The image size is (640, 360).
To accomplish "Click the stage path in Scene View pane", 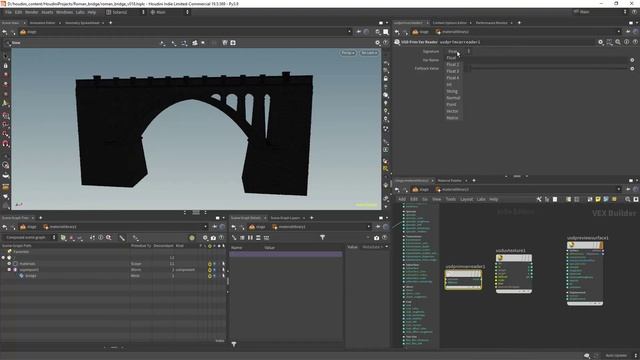I will (28, 32).
